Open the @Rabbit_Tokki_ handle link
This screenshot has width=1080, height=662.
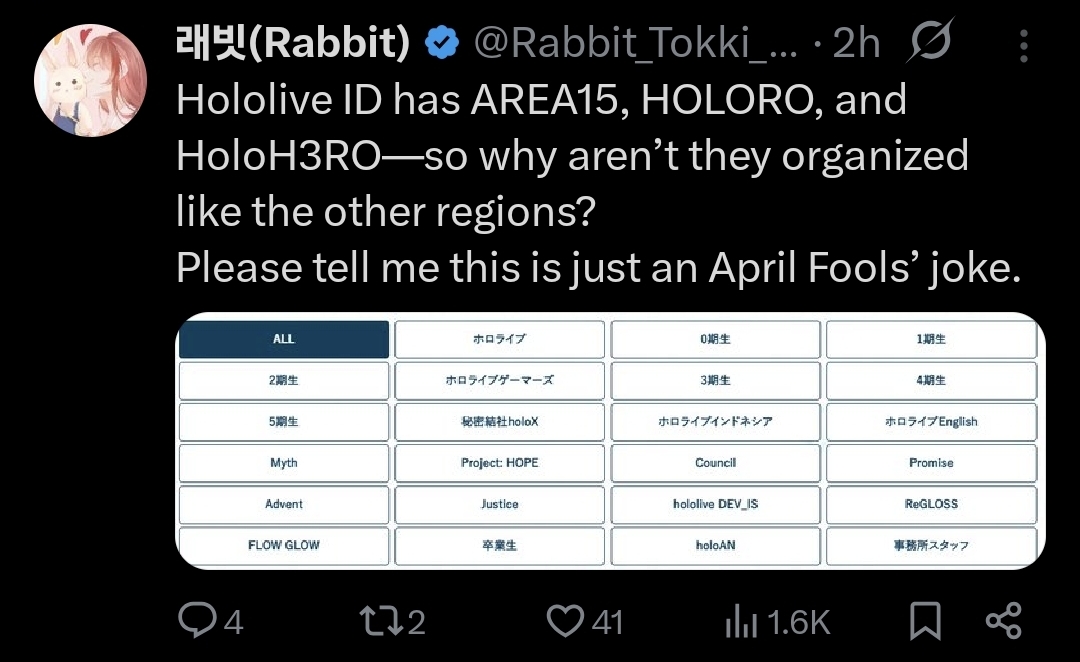pyautogui.click(x=635, y=43)
